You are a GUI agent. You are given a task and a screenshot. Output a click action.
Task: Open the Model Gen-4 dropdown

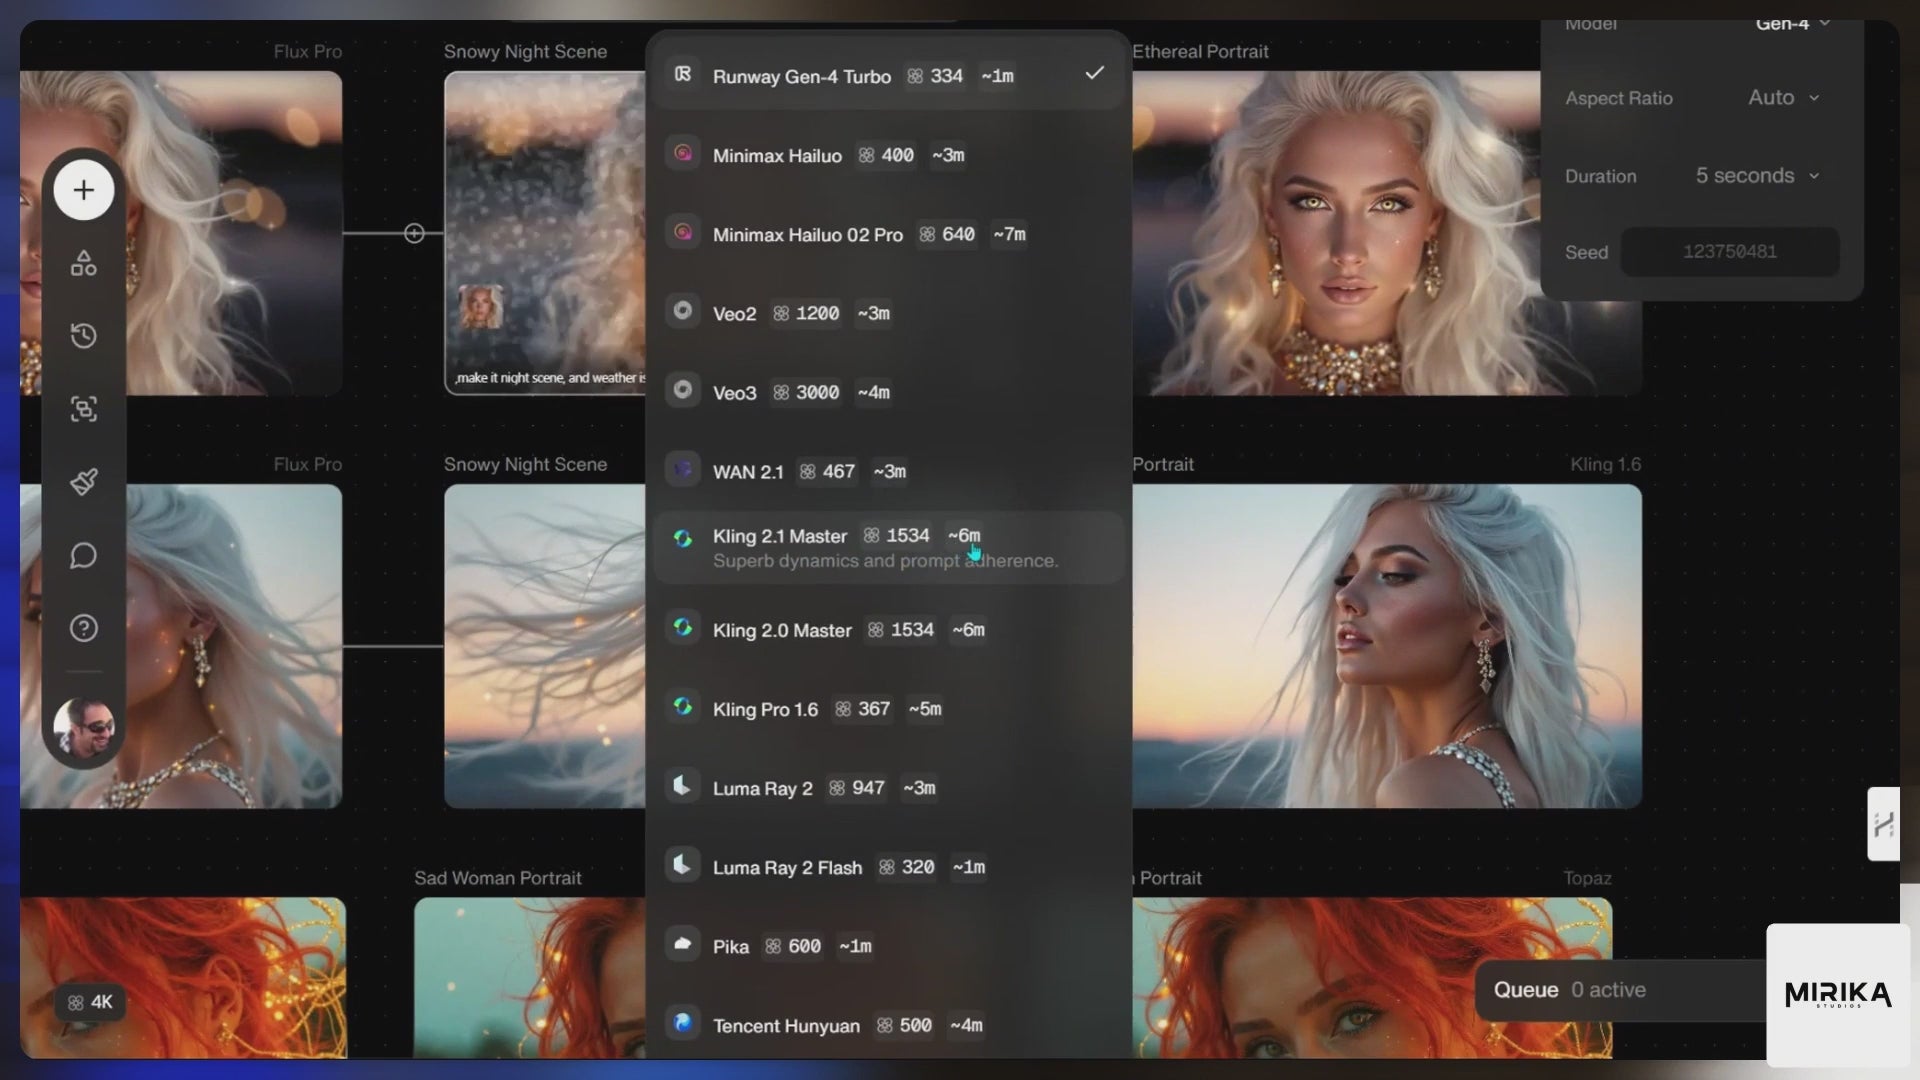point(1792,24)
